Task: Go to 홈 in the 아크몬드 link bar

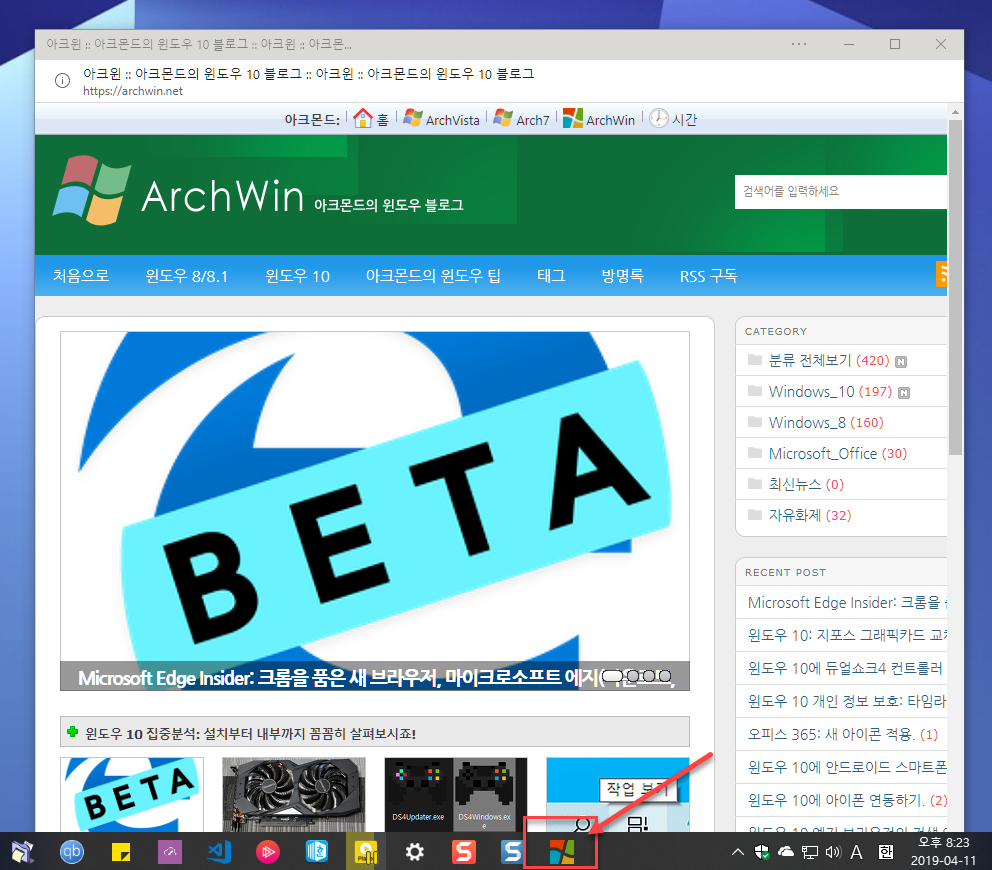Action: (x=371, y=119)
